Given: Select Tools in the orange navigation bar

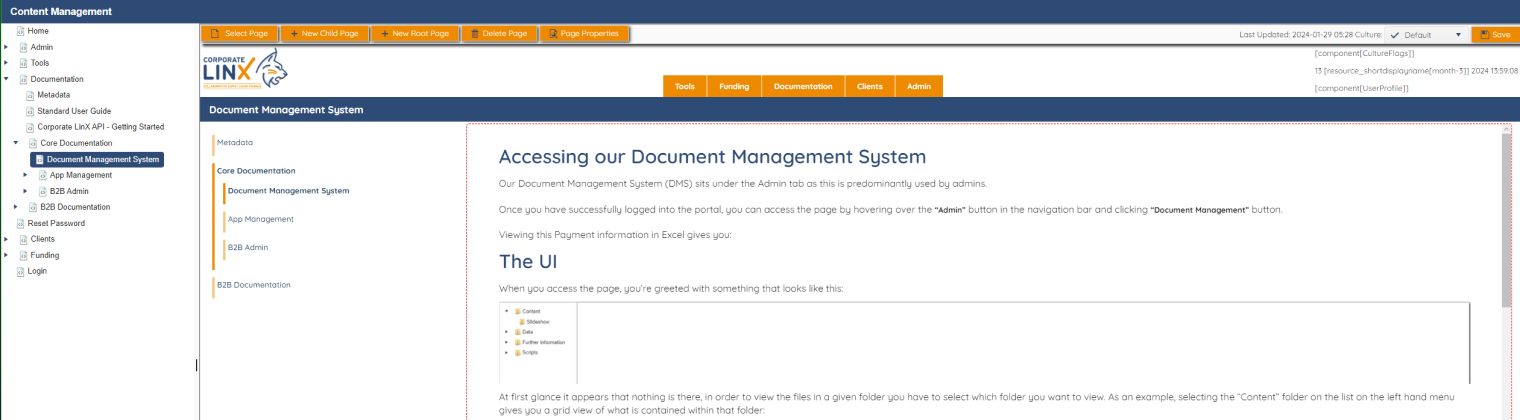Looking at the screenshot, I should pos(685,87).
